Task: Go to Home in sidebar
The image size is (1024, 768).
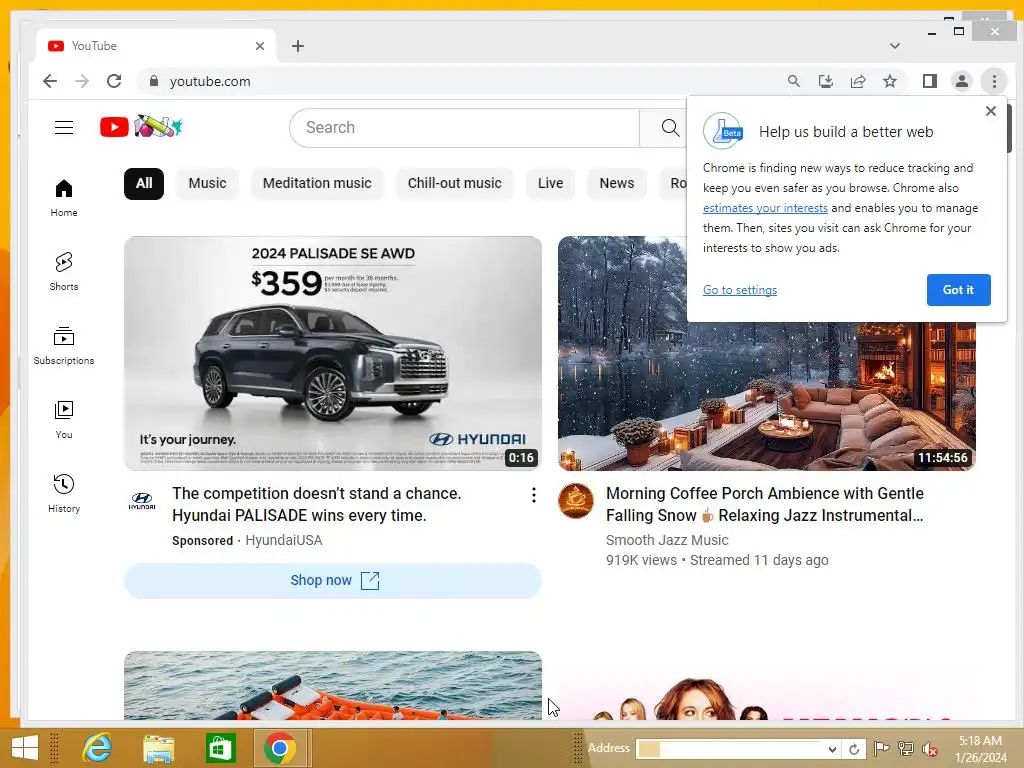Action: (64, 197)
